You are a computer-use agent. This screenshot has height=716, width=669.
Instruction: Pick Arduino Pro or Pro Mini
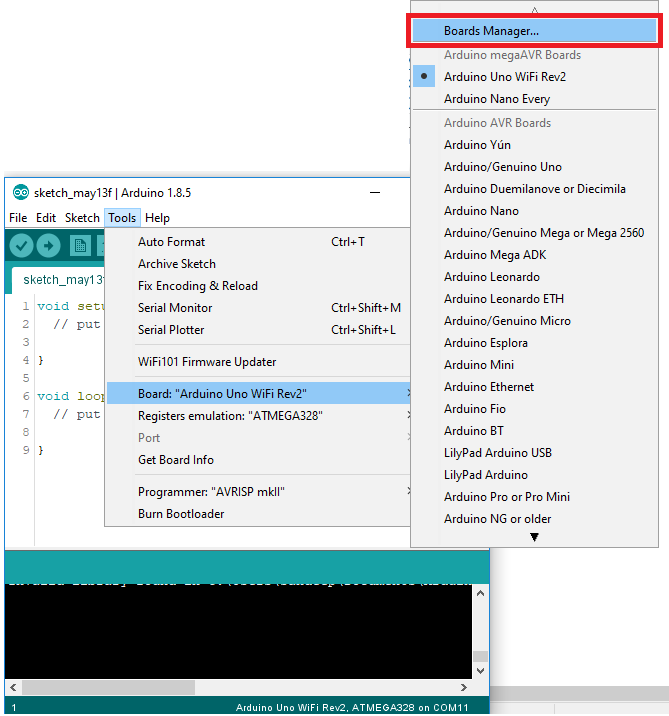pyautogui.click(x=534, y=497)
